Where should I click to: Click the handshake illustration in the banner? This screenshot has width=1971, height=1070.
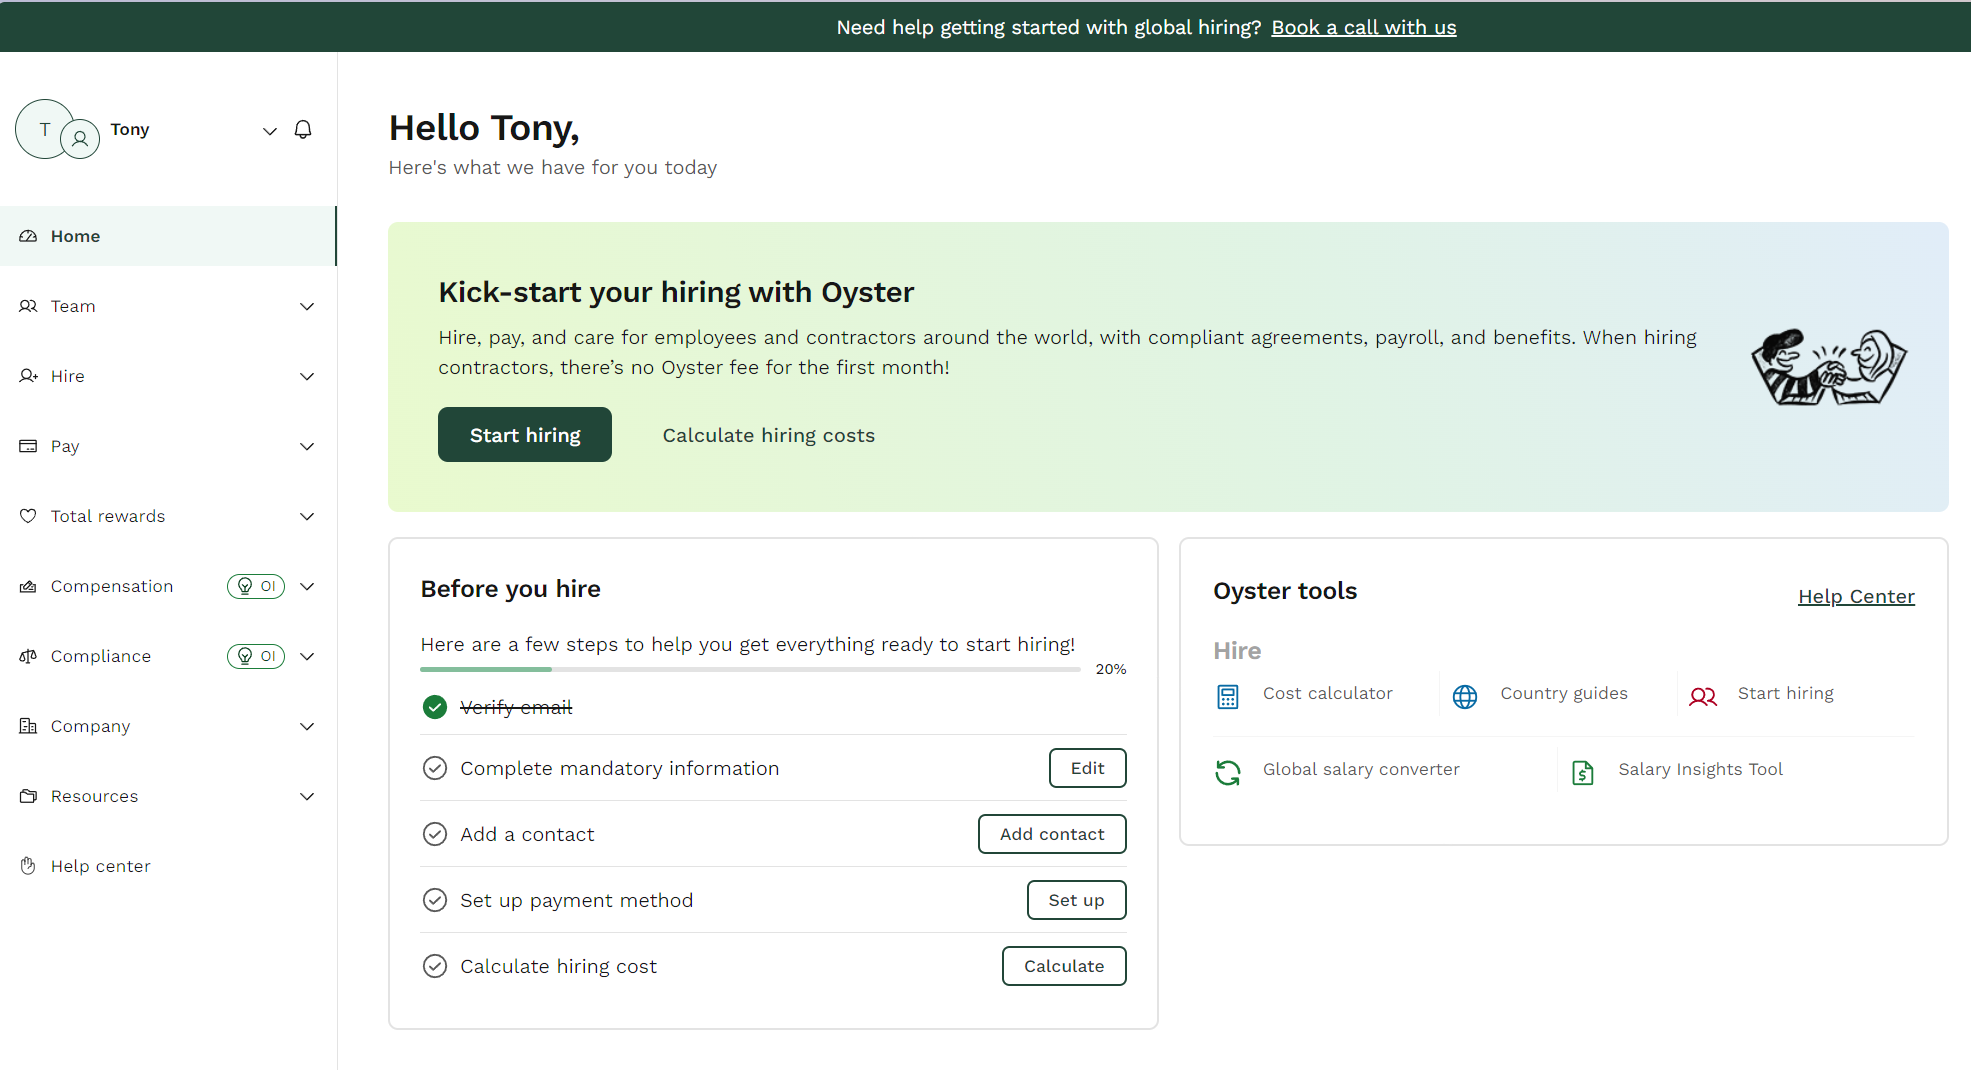[1828, 367]
